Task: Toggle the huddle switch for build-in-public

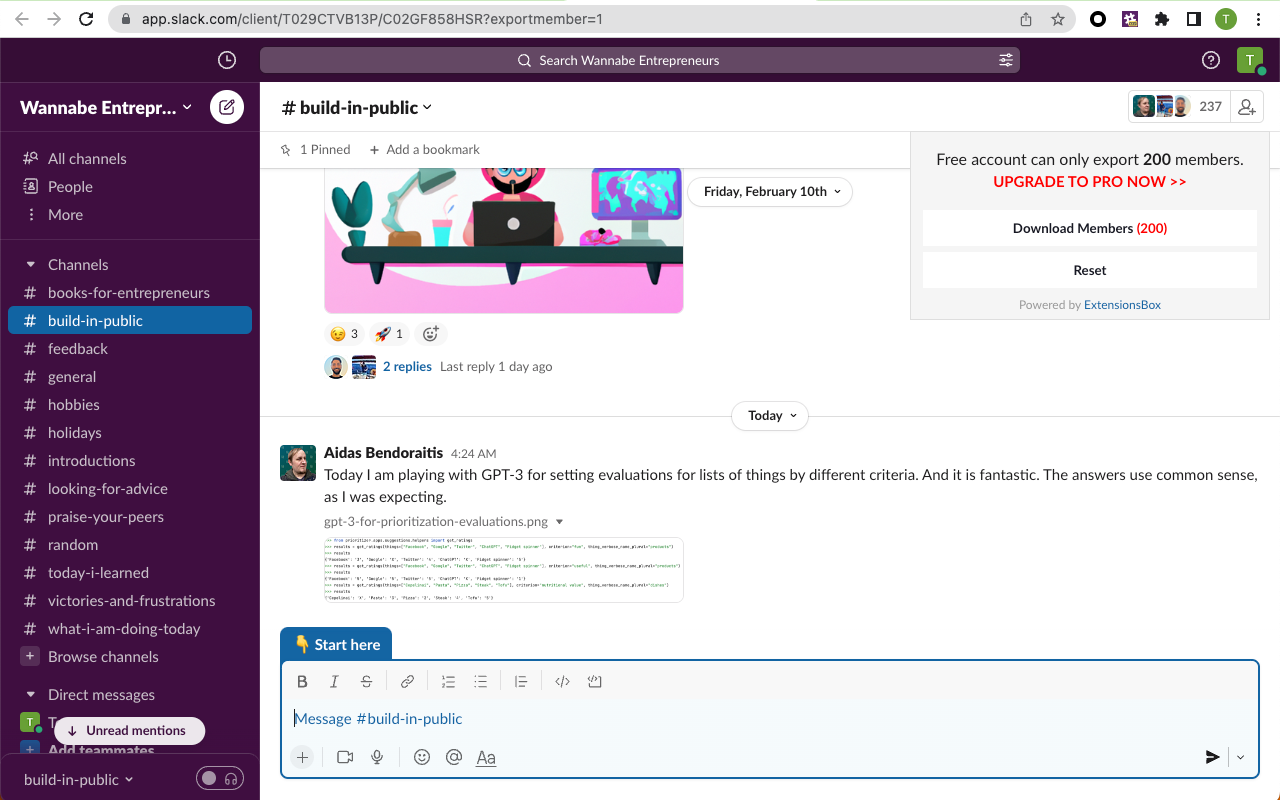Action: 220,779
